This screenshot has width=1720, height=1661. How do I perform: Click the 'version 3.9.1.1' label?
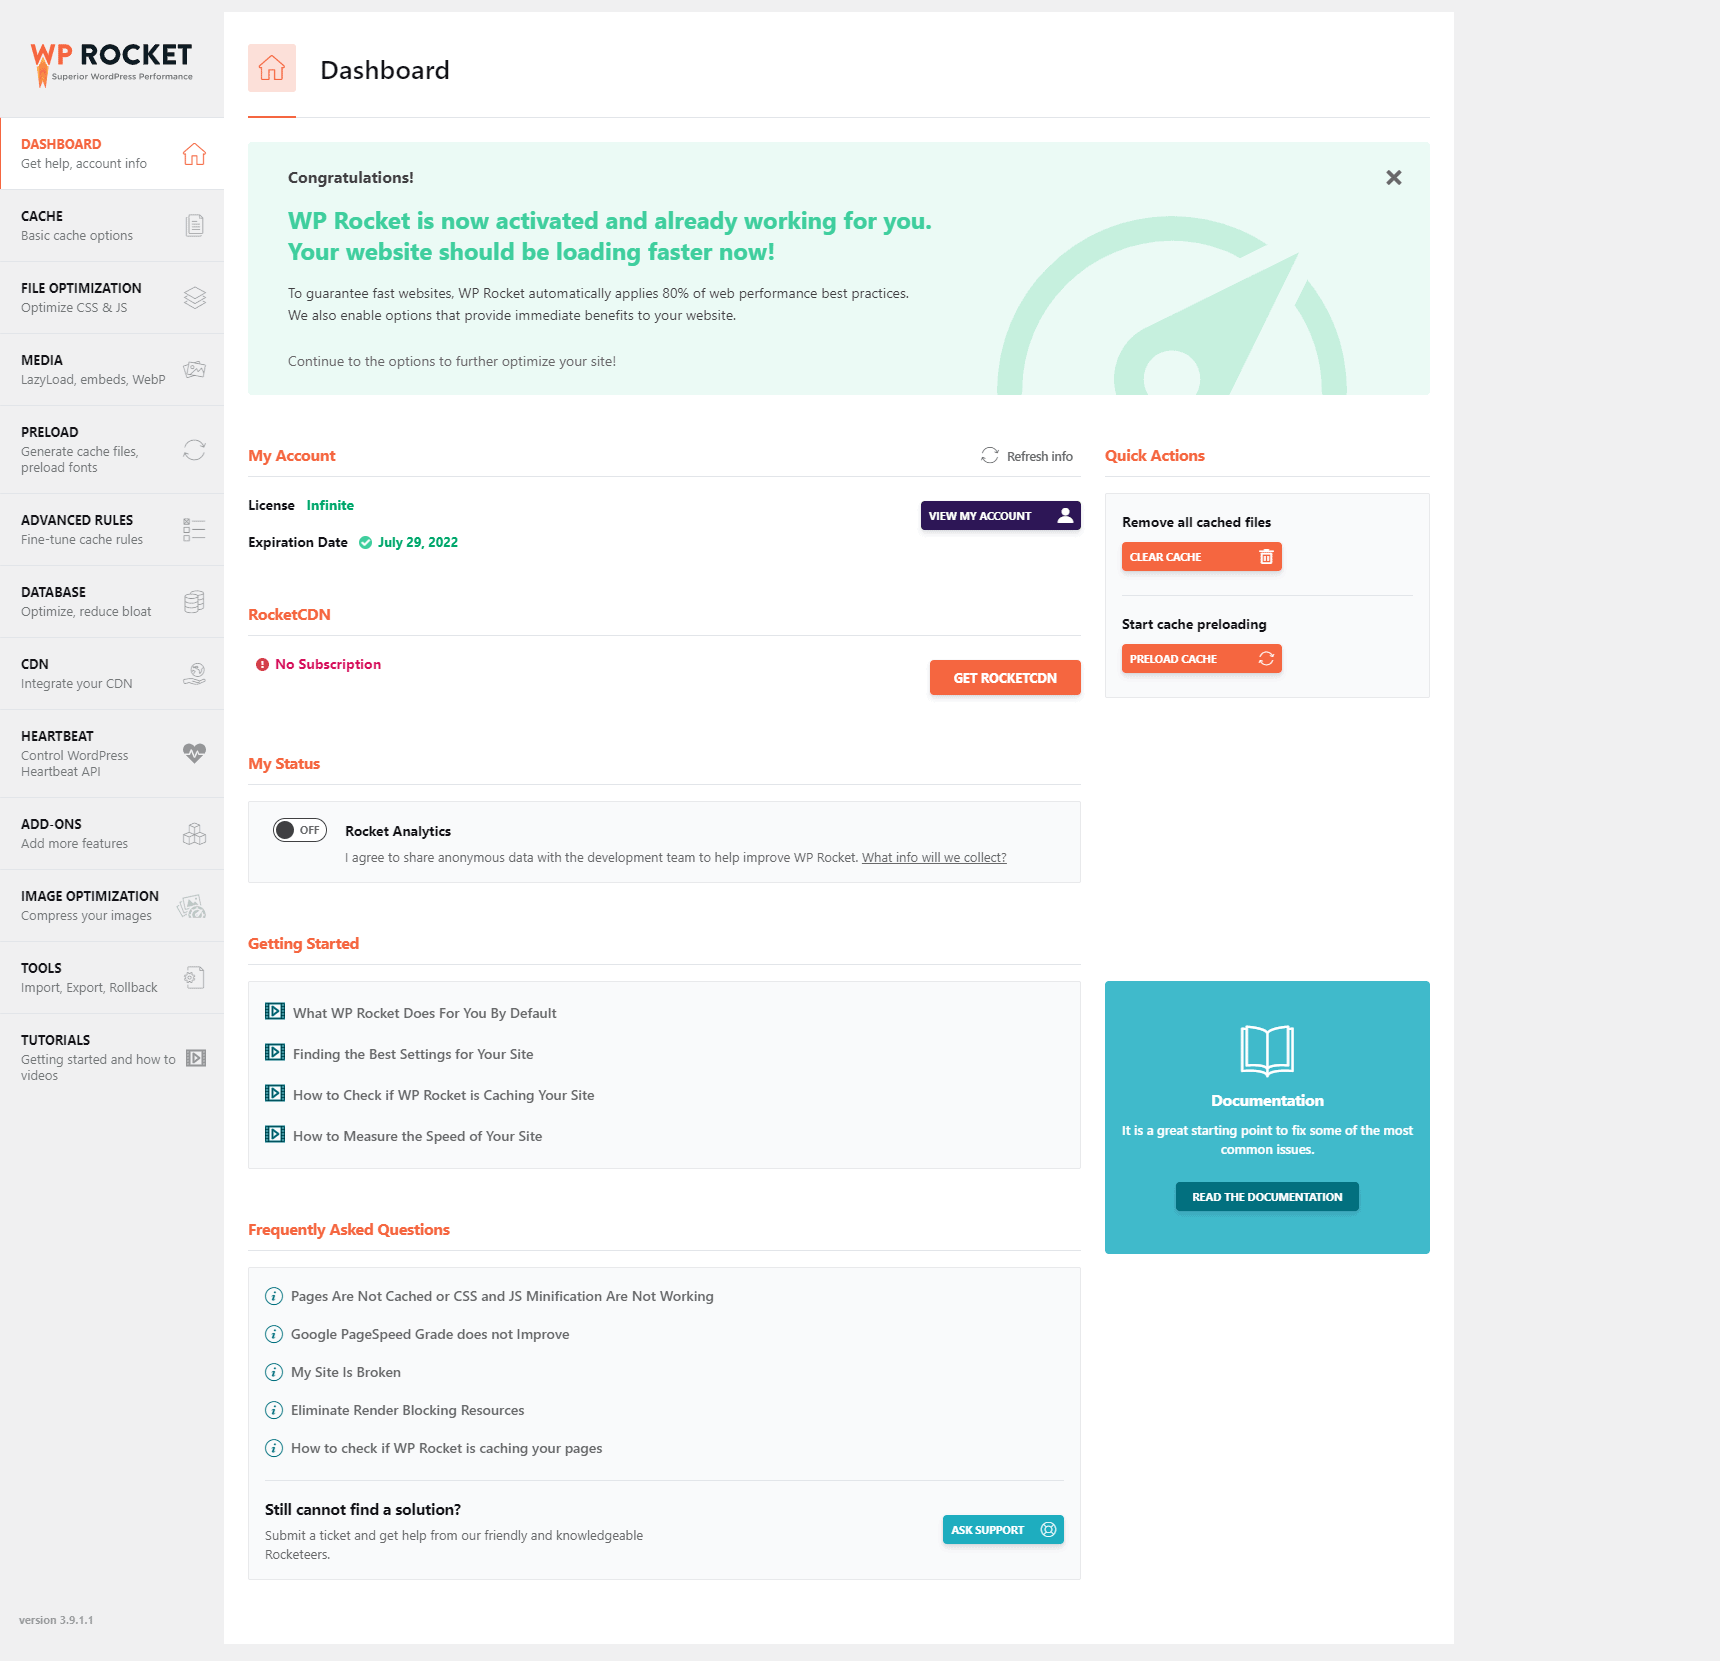(x=56, y=1620)
